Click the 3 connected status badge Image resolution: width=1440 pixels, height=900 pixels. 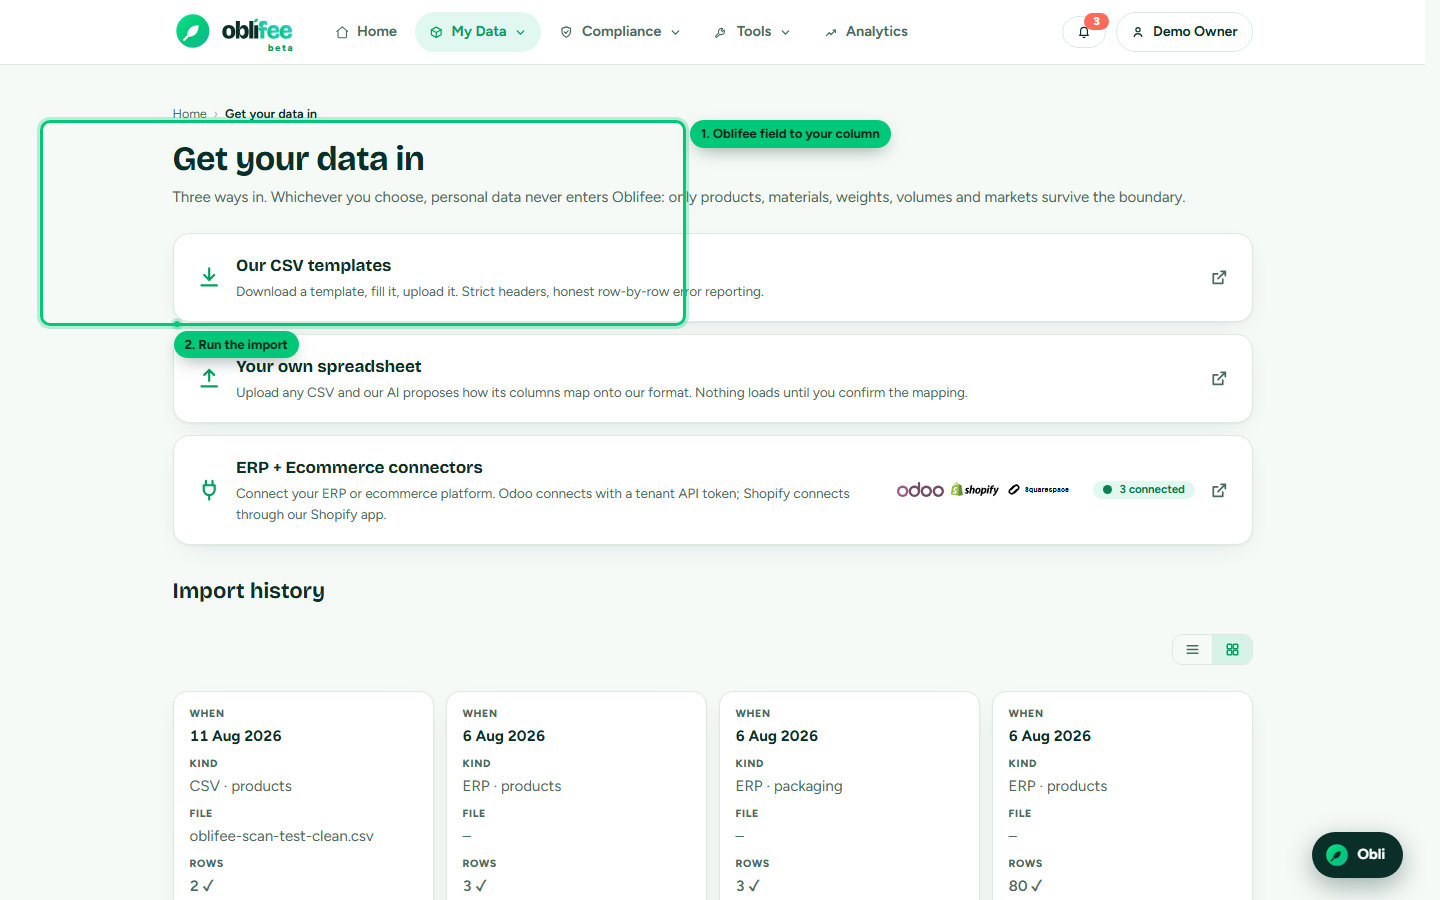1144,490
